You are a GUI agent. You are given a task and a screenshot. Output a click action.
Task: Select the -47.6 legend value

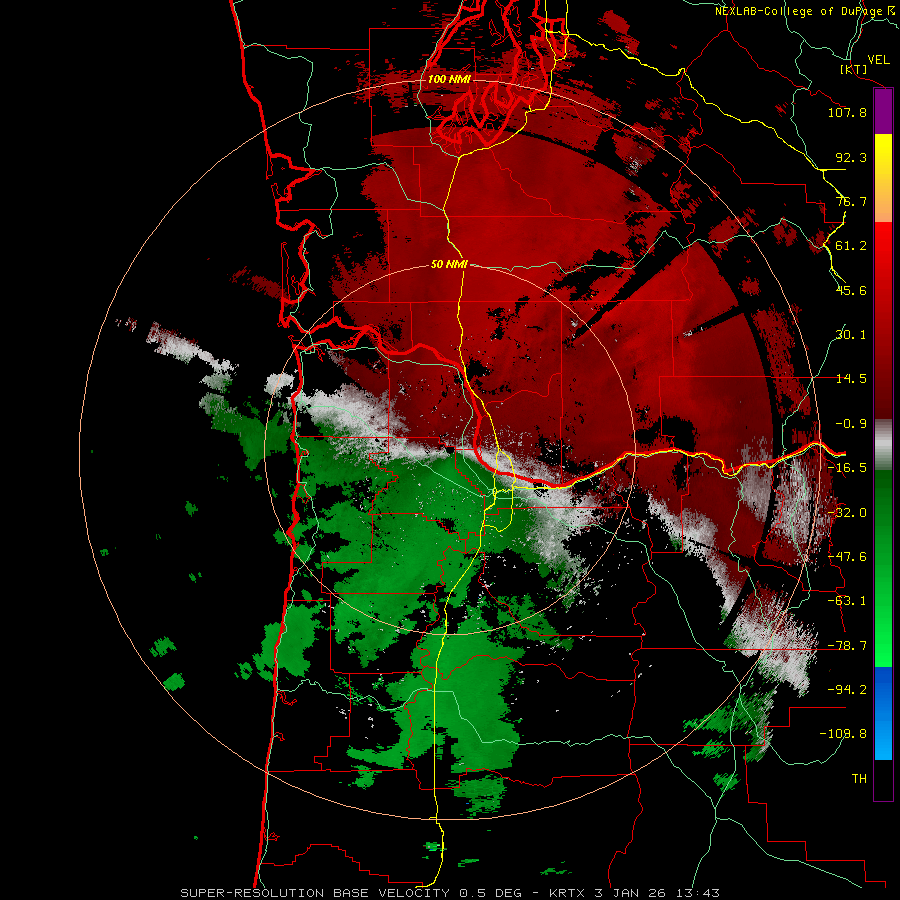click(x=847, y=557)
